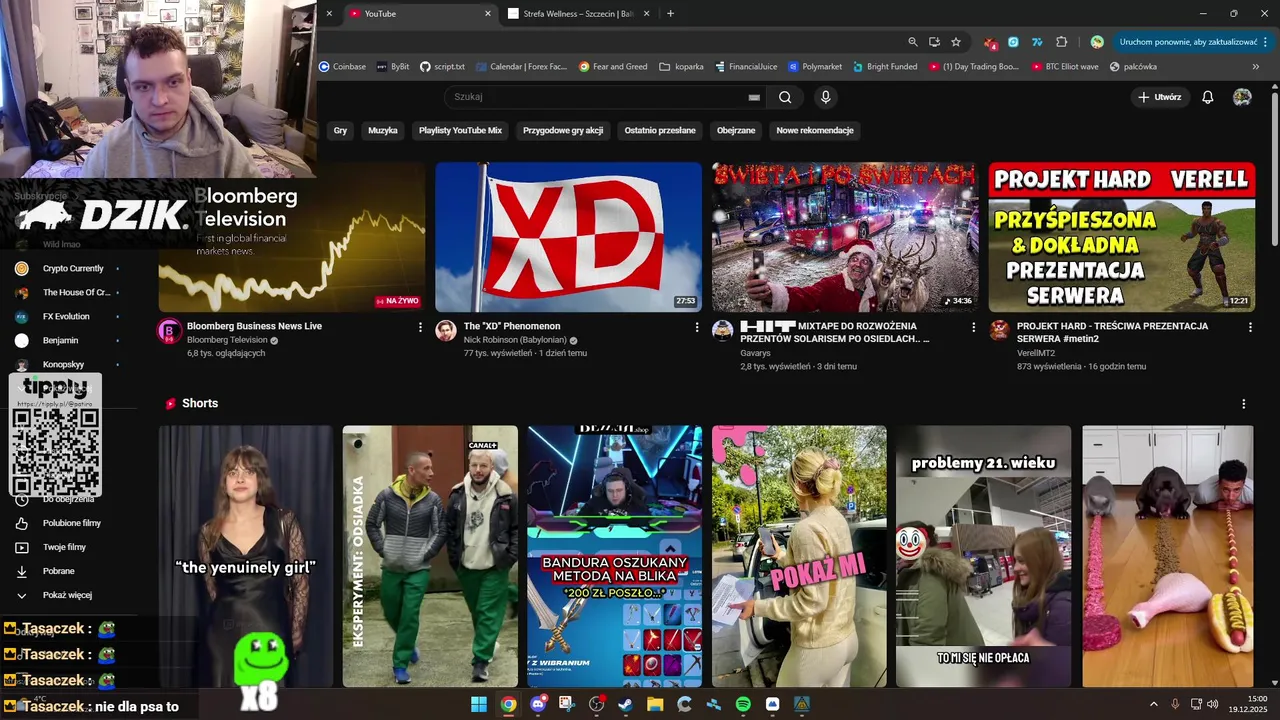Screen dimensions: 1280x720
Task: Start voice search with the microphone icon
Action: 825,97
